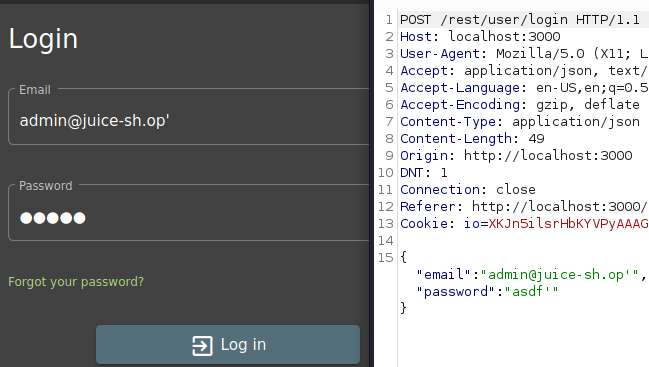Screen dimensions: 649x367
Task: Select the Content-Type application/json header
Action: click(x=520, y=121)
